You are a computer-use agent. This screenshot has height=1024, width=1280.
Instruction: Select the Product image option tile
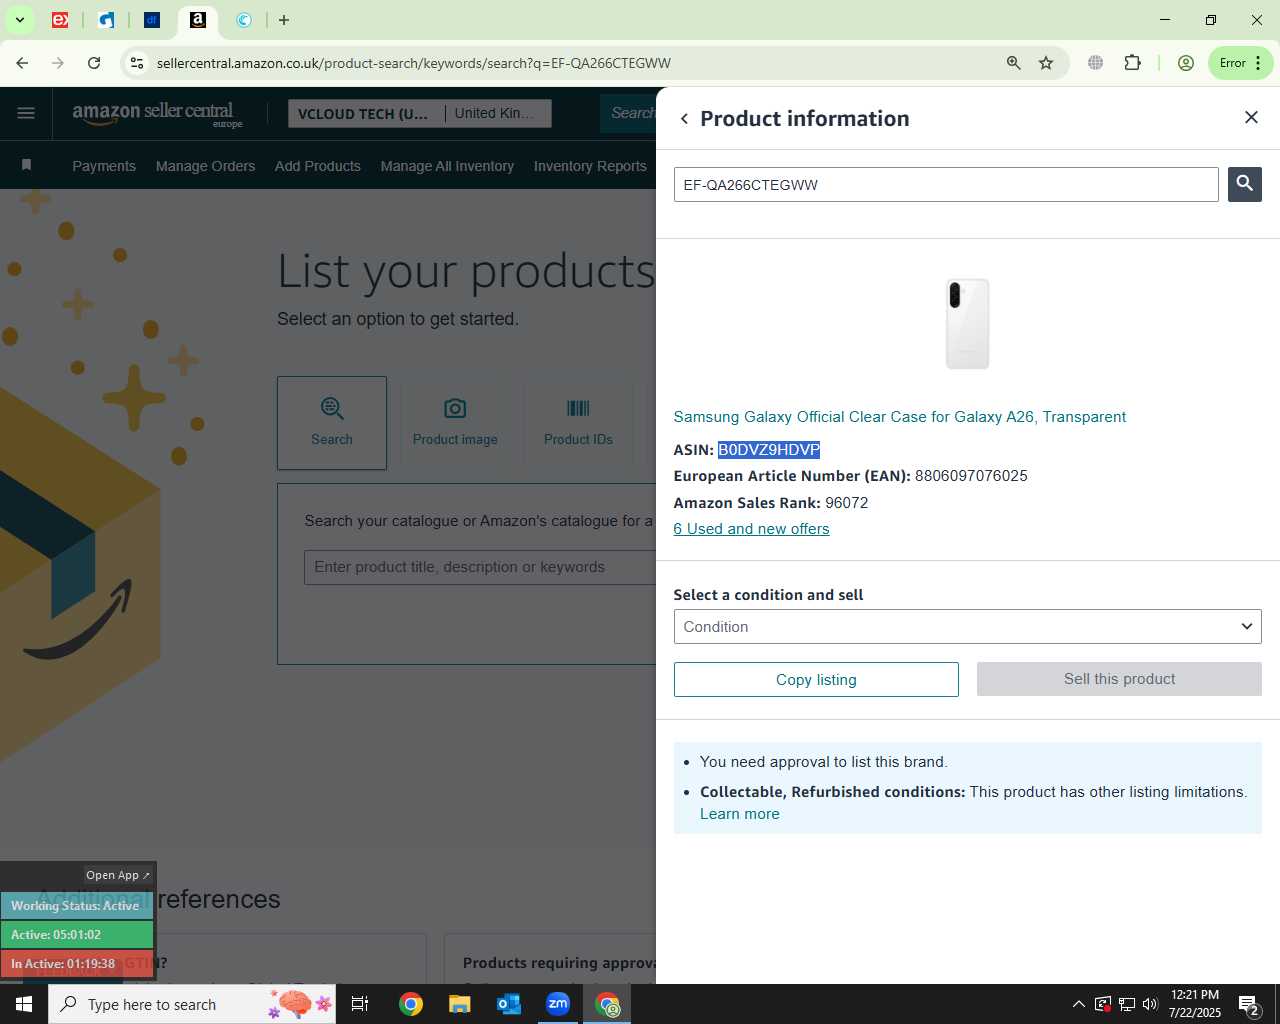455,423
